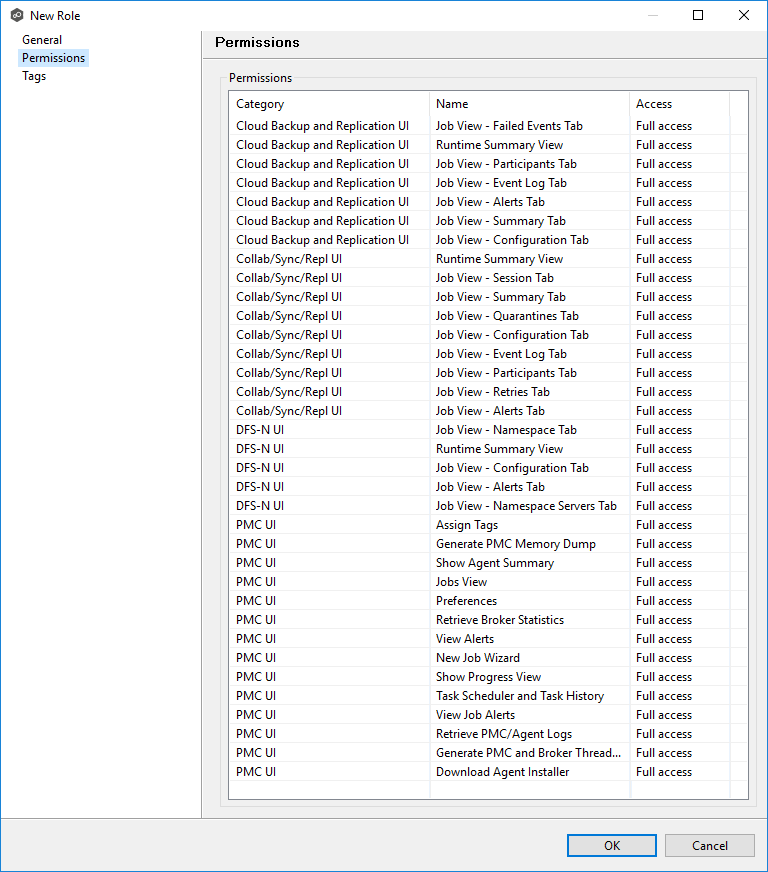Screen dimensions: 768x872
Task: Click the Access column header
Action: tap(654, 104)
